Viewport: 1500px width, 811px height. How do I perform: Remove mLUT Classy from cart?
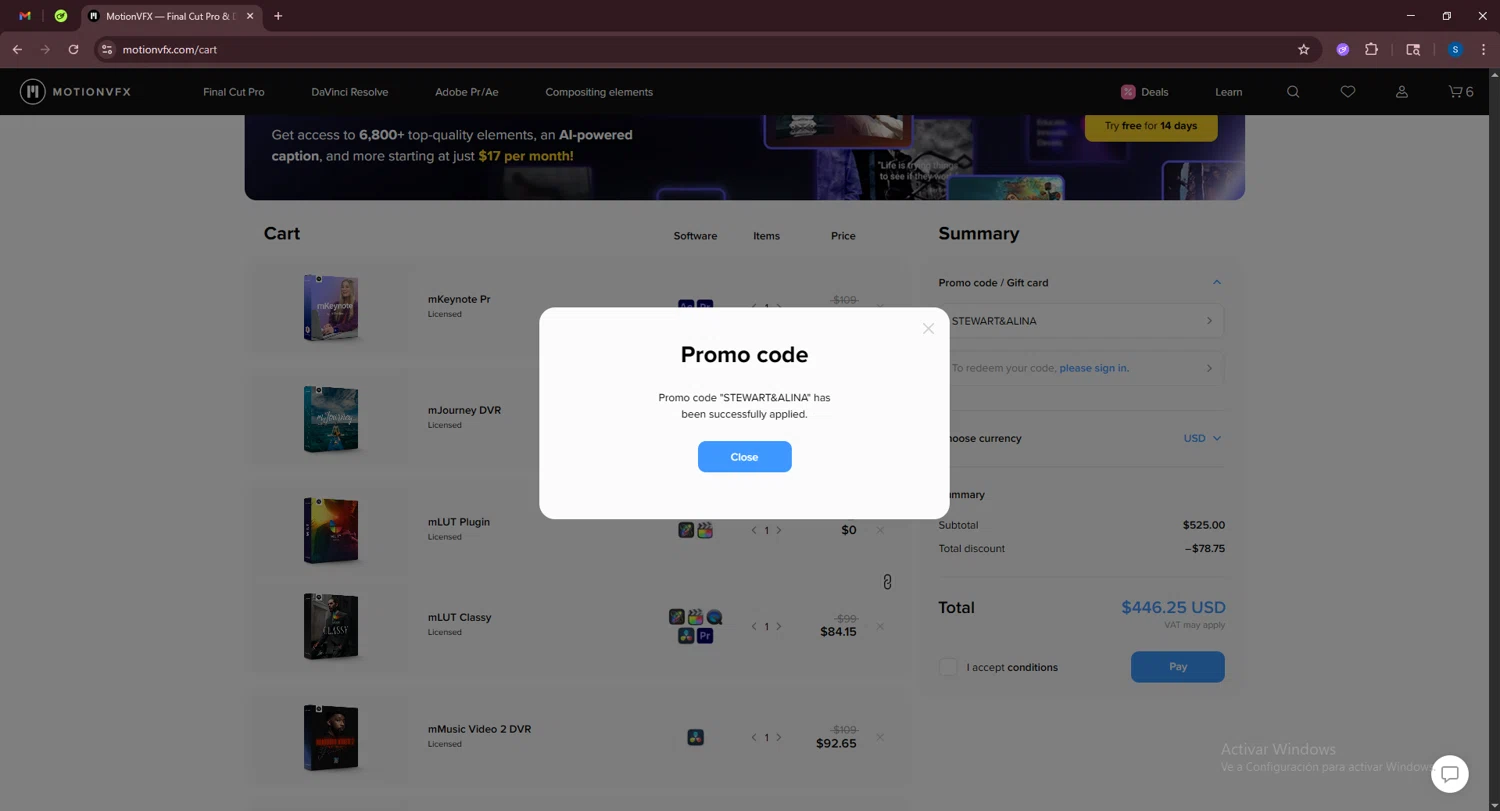[880, 626]
